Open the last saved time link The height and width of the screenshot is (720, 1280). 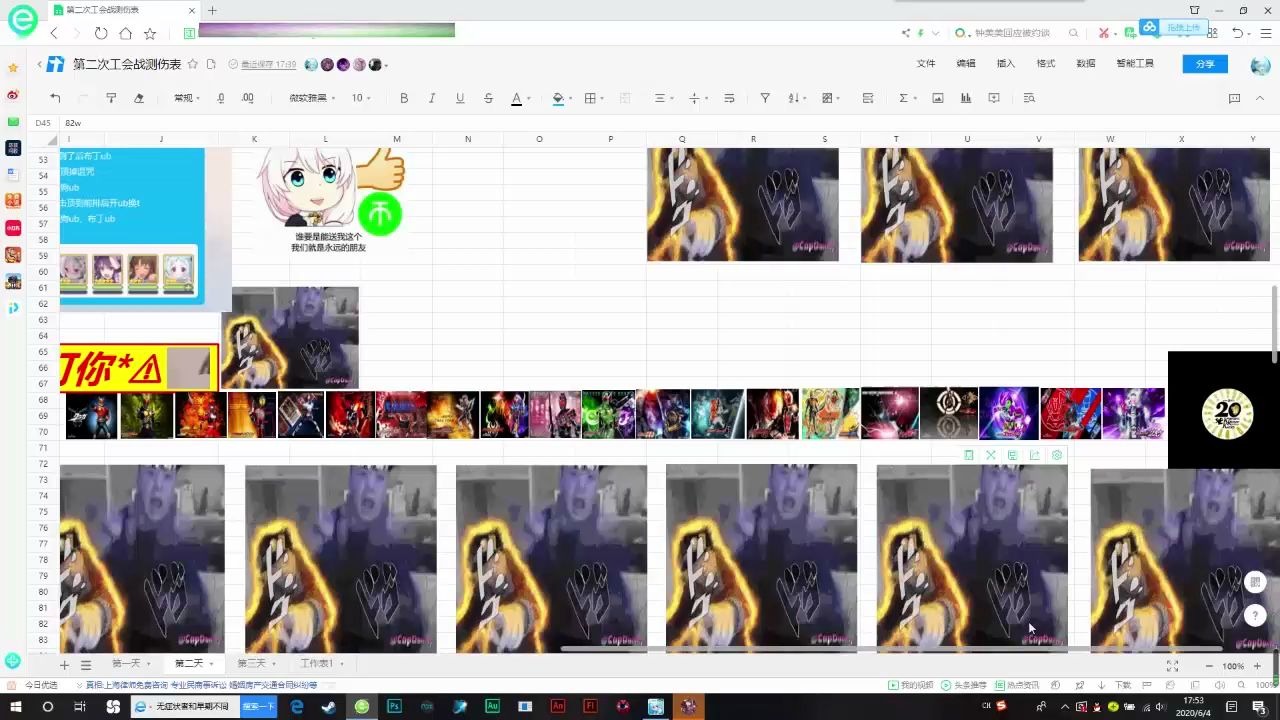(269, 65)
